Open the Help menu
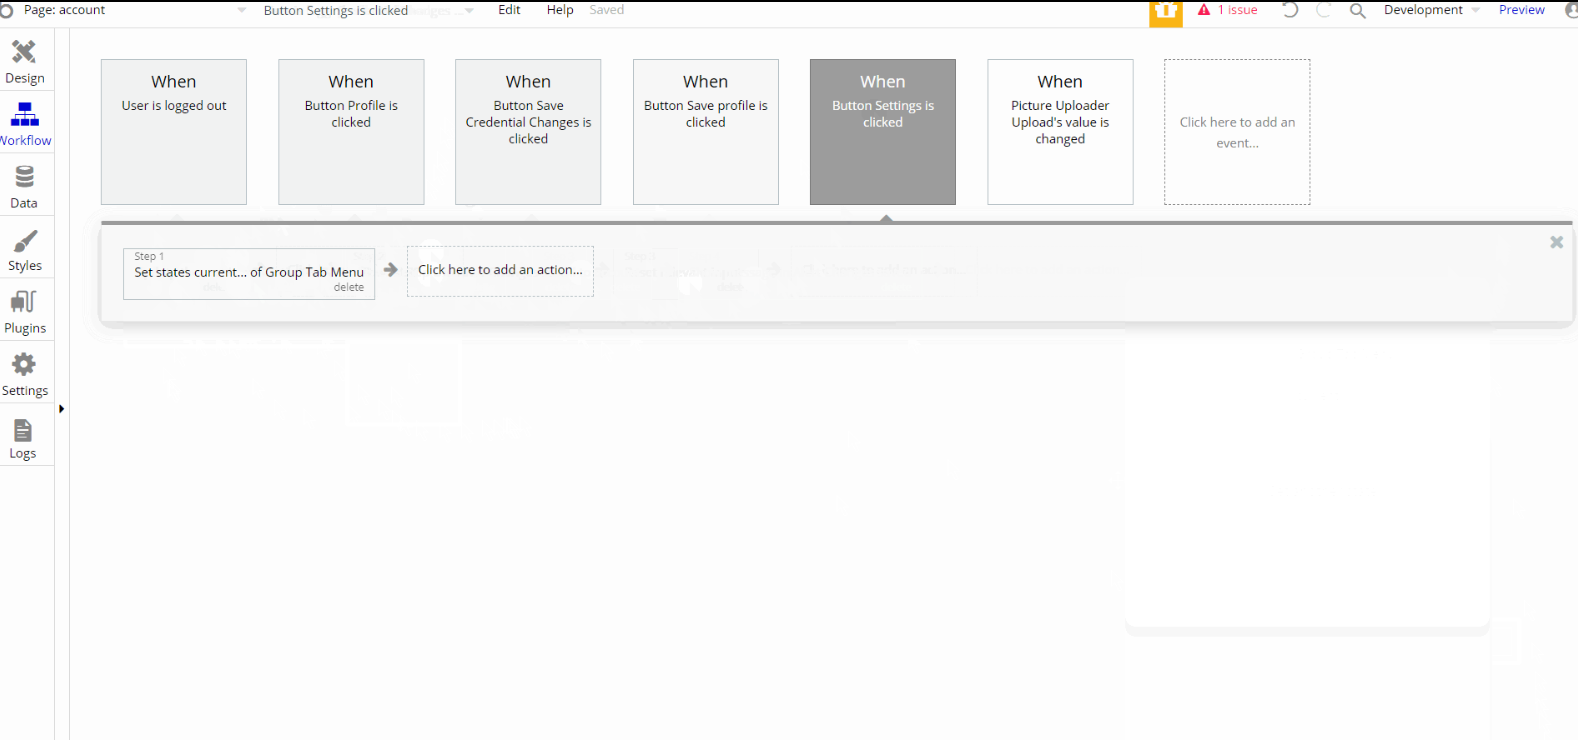Viewport: 1578px width, 740px height. [x=560, y=10]
